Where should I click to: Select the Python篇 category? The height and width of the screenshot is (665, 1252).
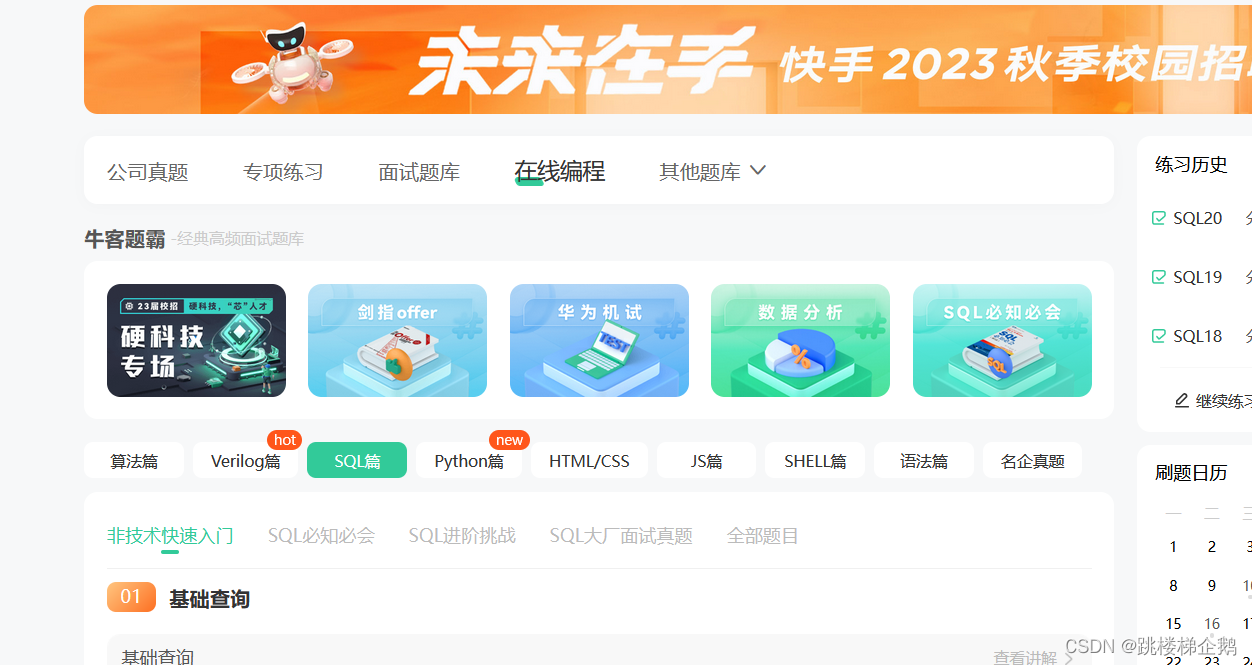[469, 461]
